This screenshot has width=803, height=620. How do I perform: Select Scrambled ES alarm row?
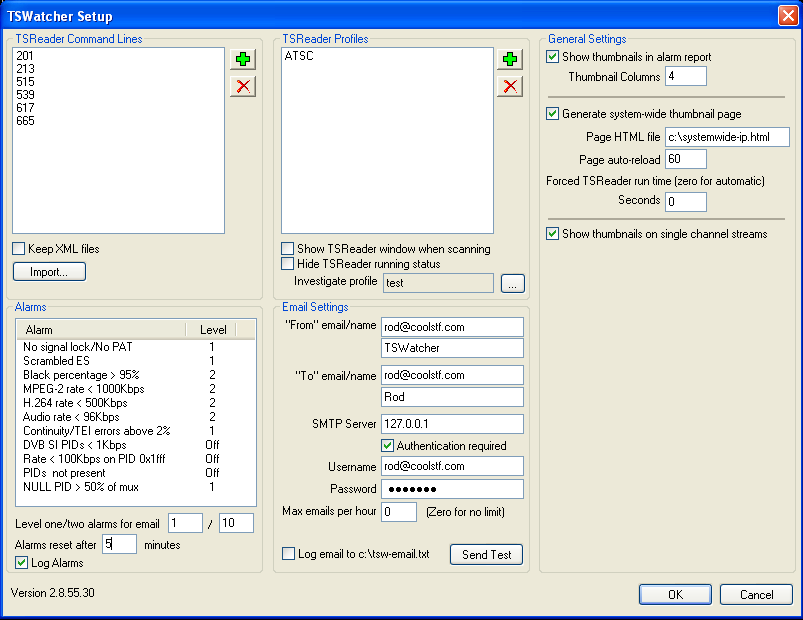(136, 361)
